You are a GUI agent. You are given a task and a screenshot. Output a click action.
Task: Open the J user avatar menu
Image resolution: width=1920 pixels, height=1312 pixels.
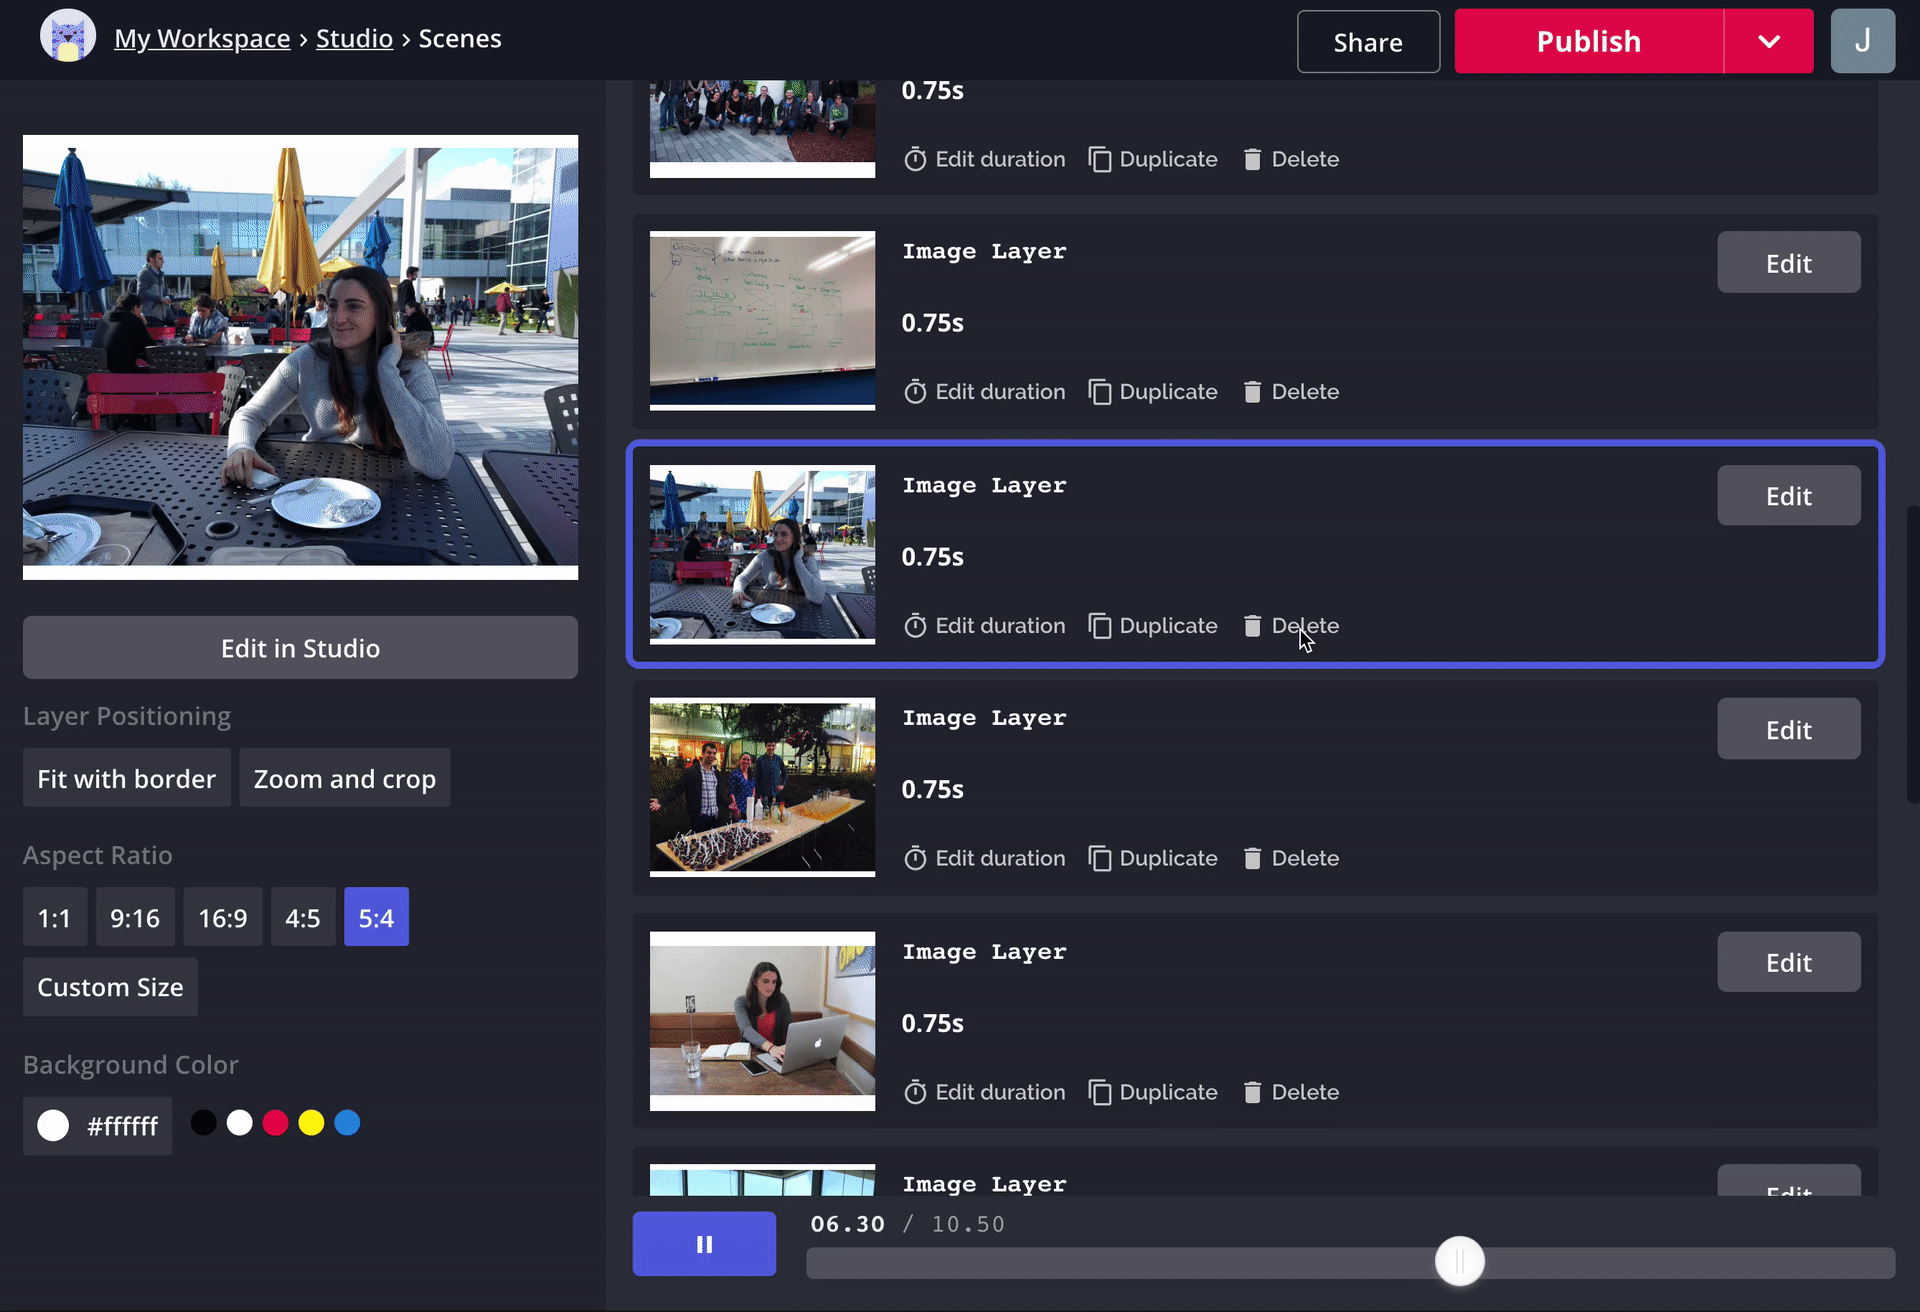[1862, 41]
